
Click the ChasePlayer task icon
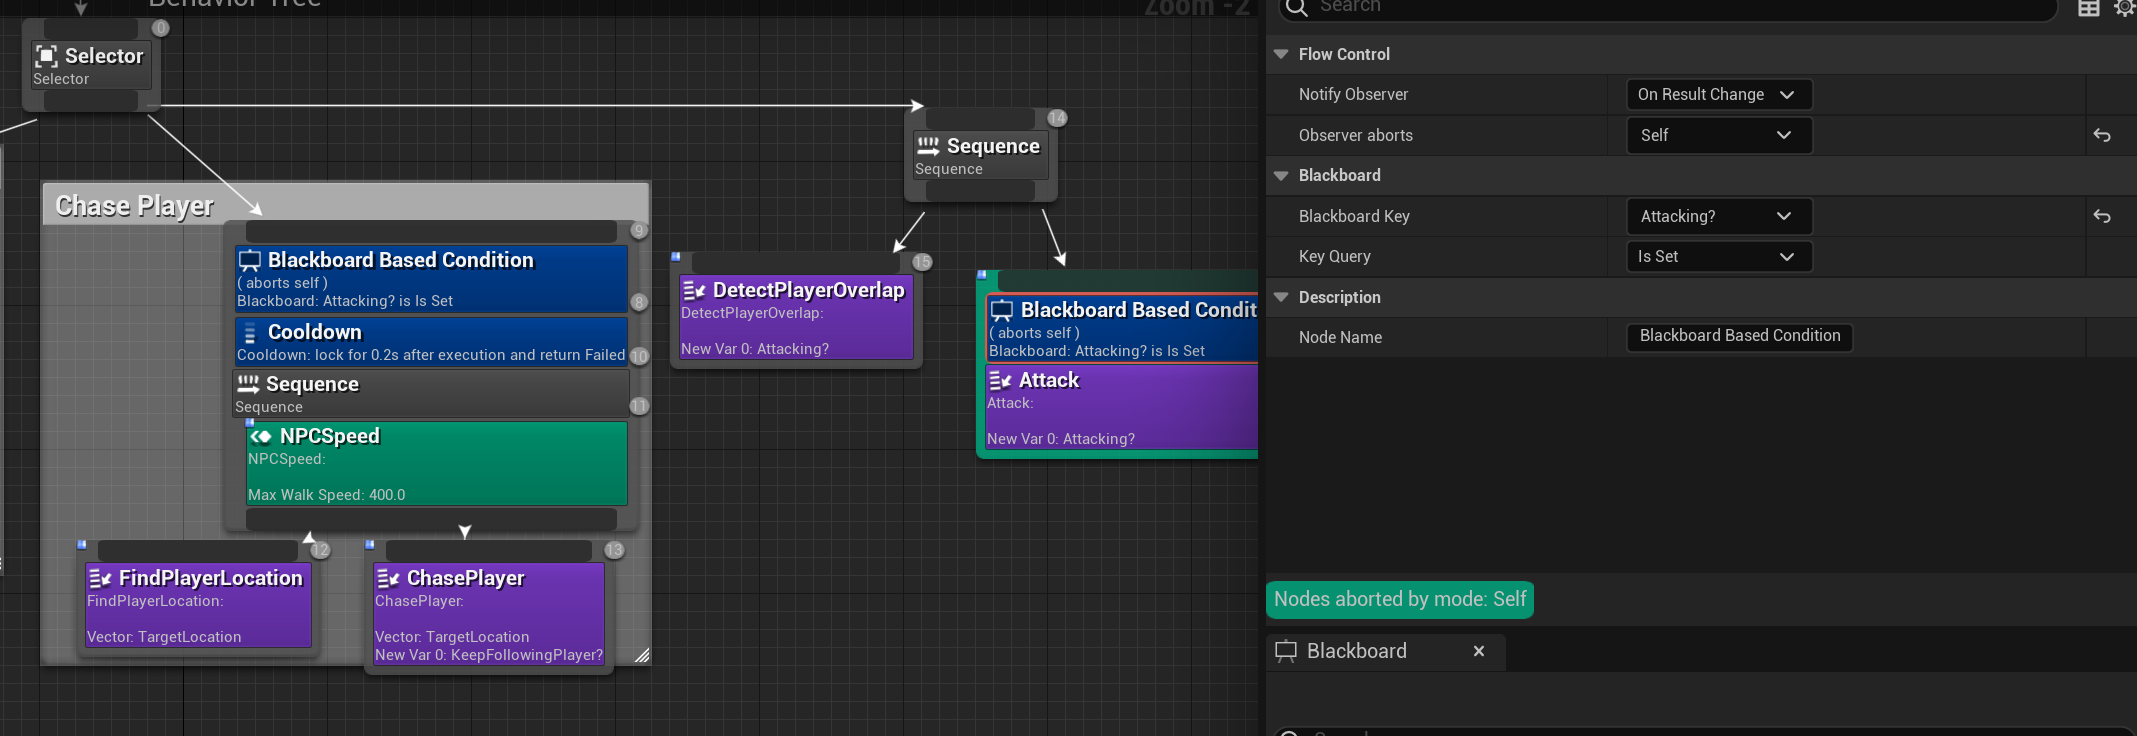tap(388, 578)
